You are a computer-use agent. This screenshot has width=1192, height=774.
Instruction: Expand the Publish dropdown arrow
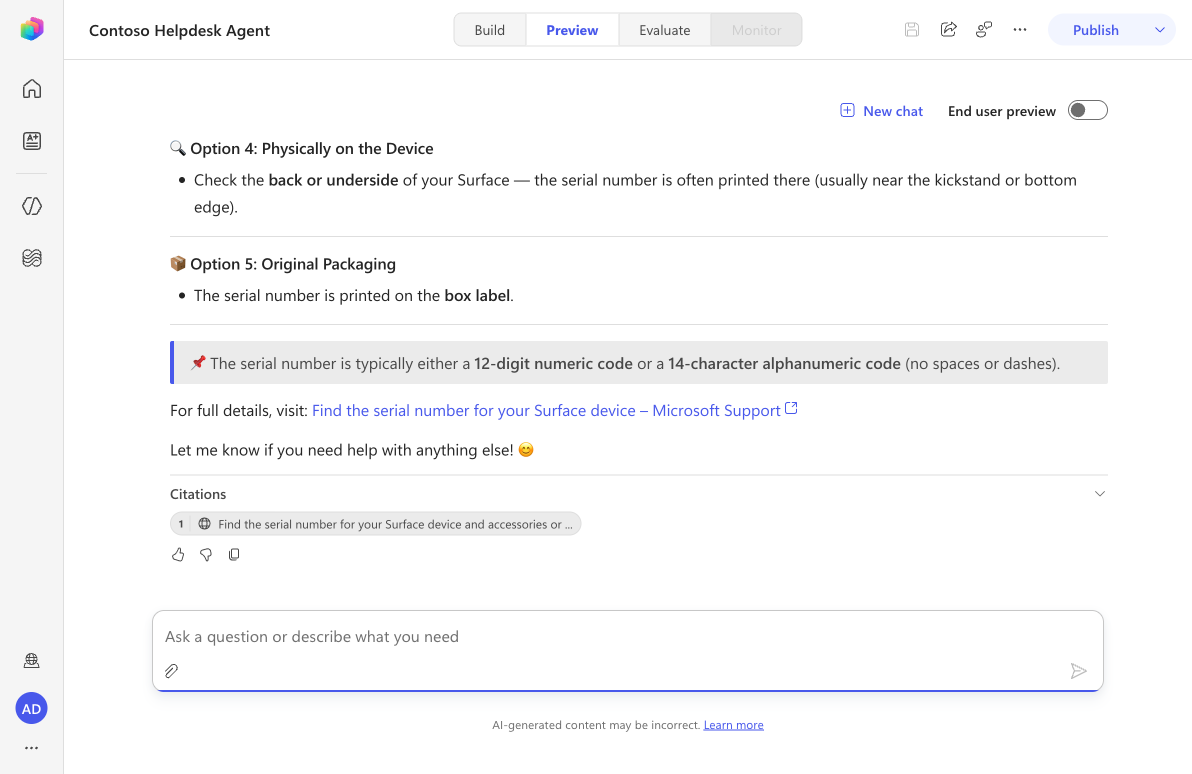[x=1159, y=30]
